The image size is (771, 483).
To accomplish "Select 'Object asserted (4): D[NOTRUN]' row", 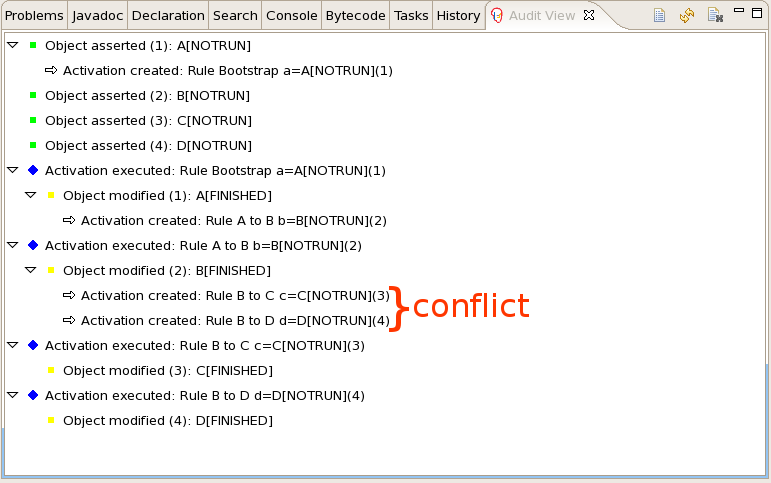I will point(148,146).
